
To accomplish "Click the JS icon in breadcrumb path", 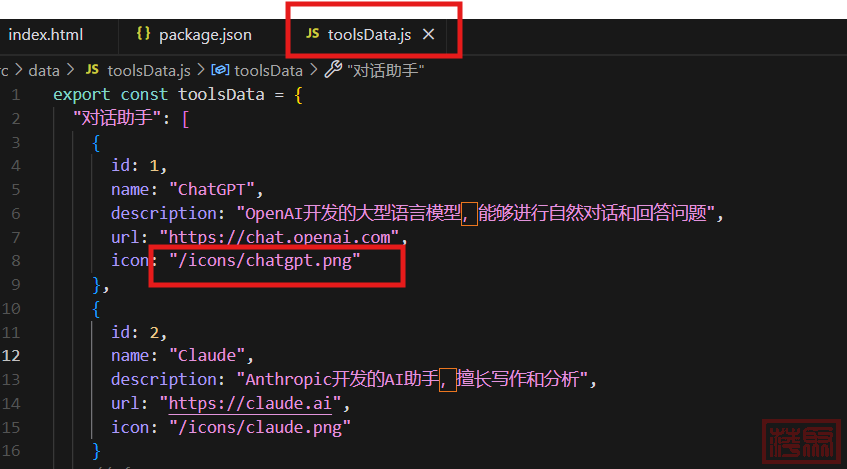I will [x=92, y=70].
